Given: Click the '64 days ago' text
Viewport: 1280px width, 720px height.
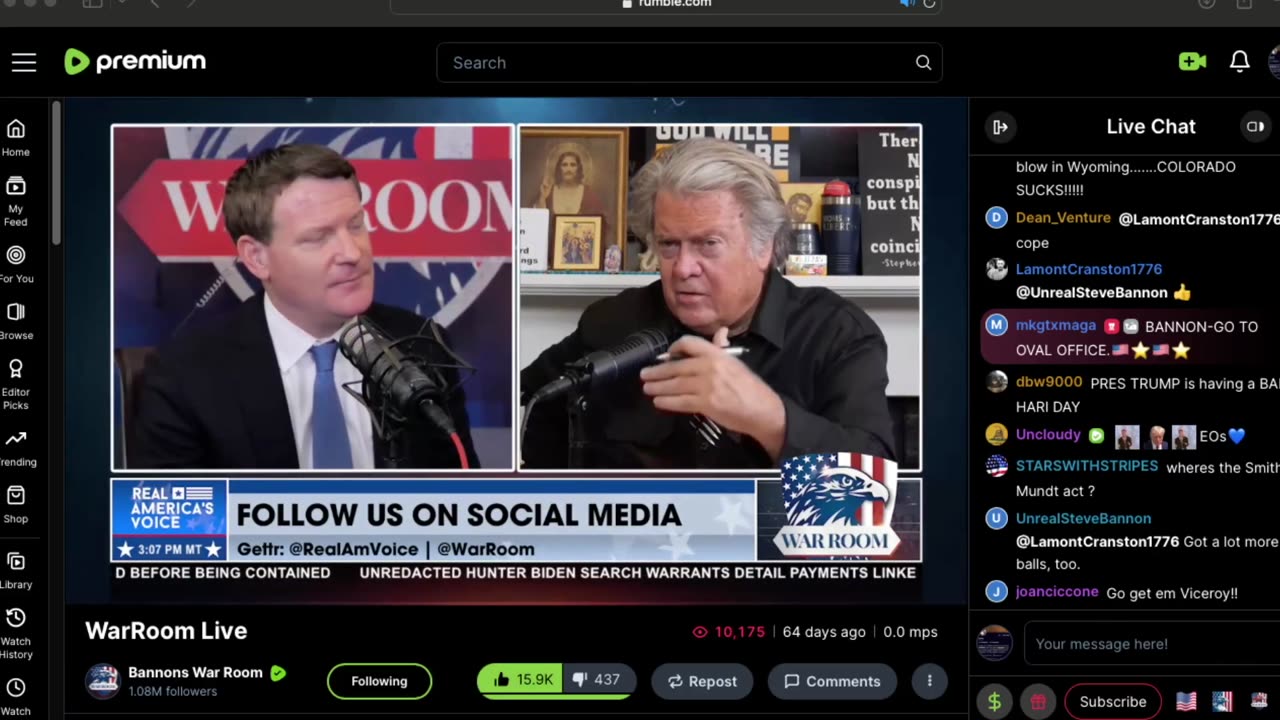Looking at the screenshot, I should [x=824, y=632].
